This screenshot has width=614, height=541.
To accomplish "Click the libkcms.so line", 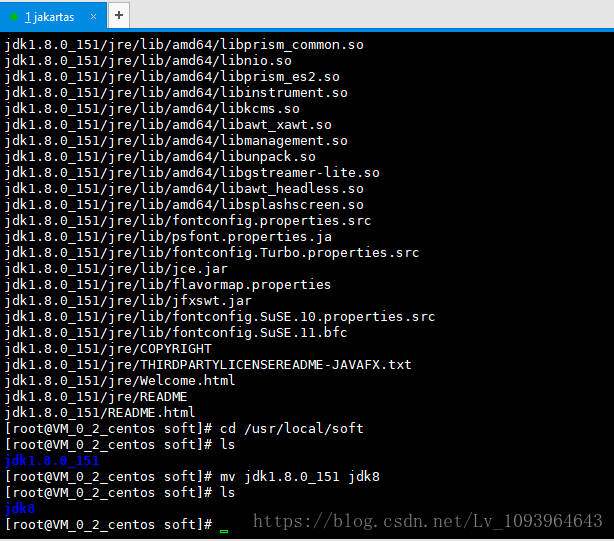I will click(x=152, y=109).
